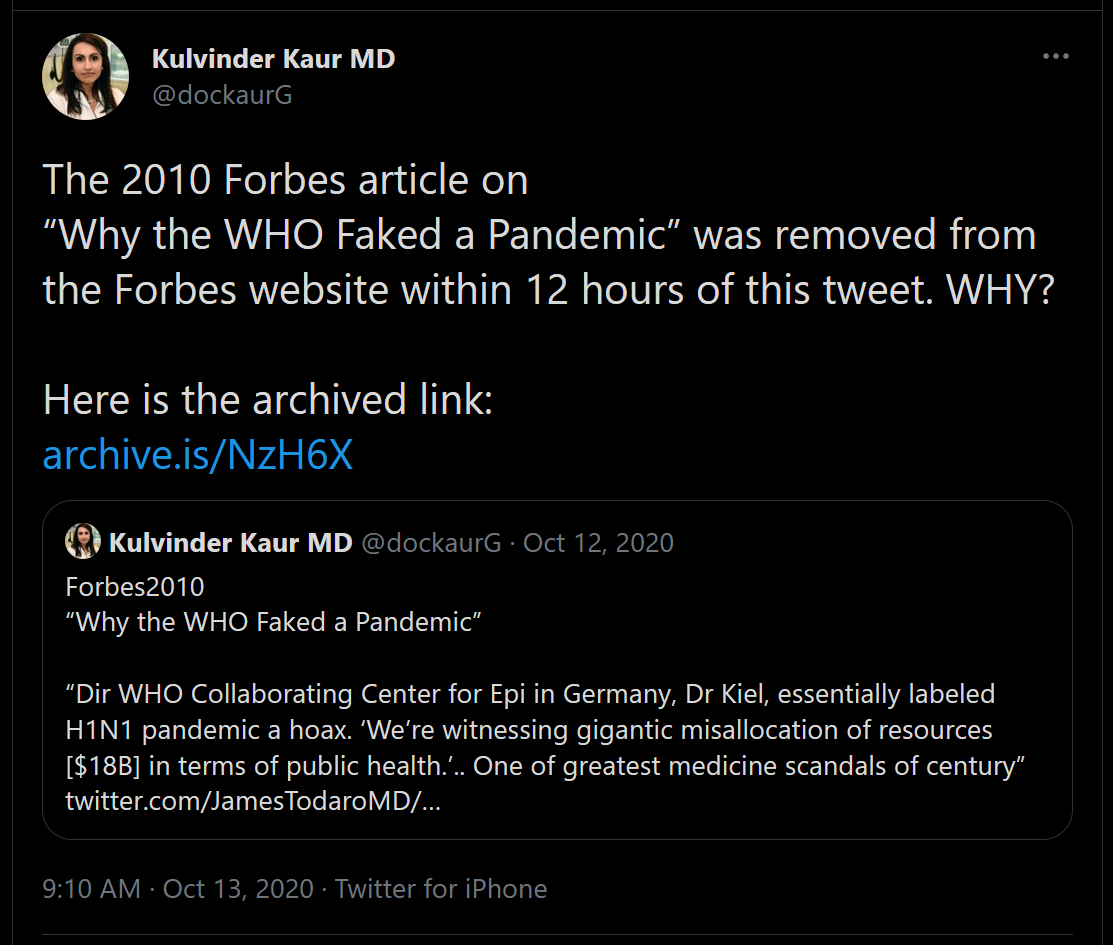The width and height of the screenshot is (1113, 945).
Task: Open the archive.is/NzH6X link
Action: tap(198, 454)
